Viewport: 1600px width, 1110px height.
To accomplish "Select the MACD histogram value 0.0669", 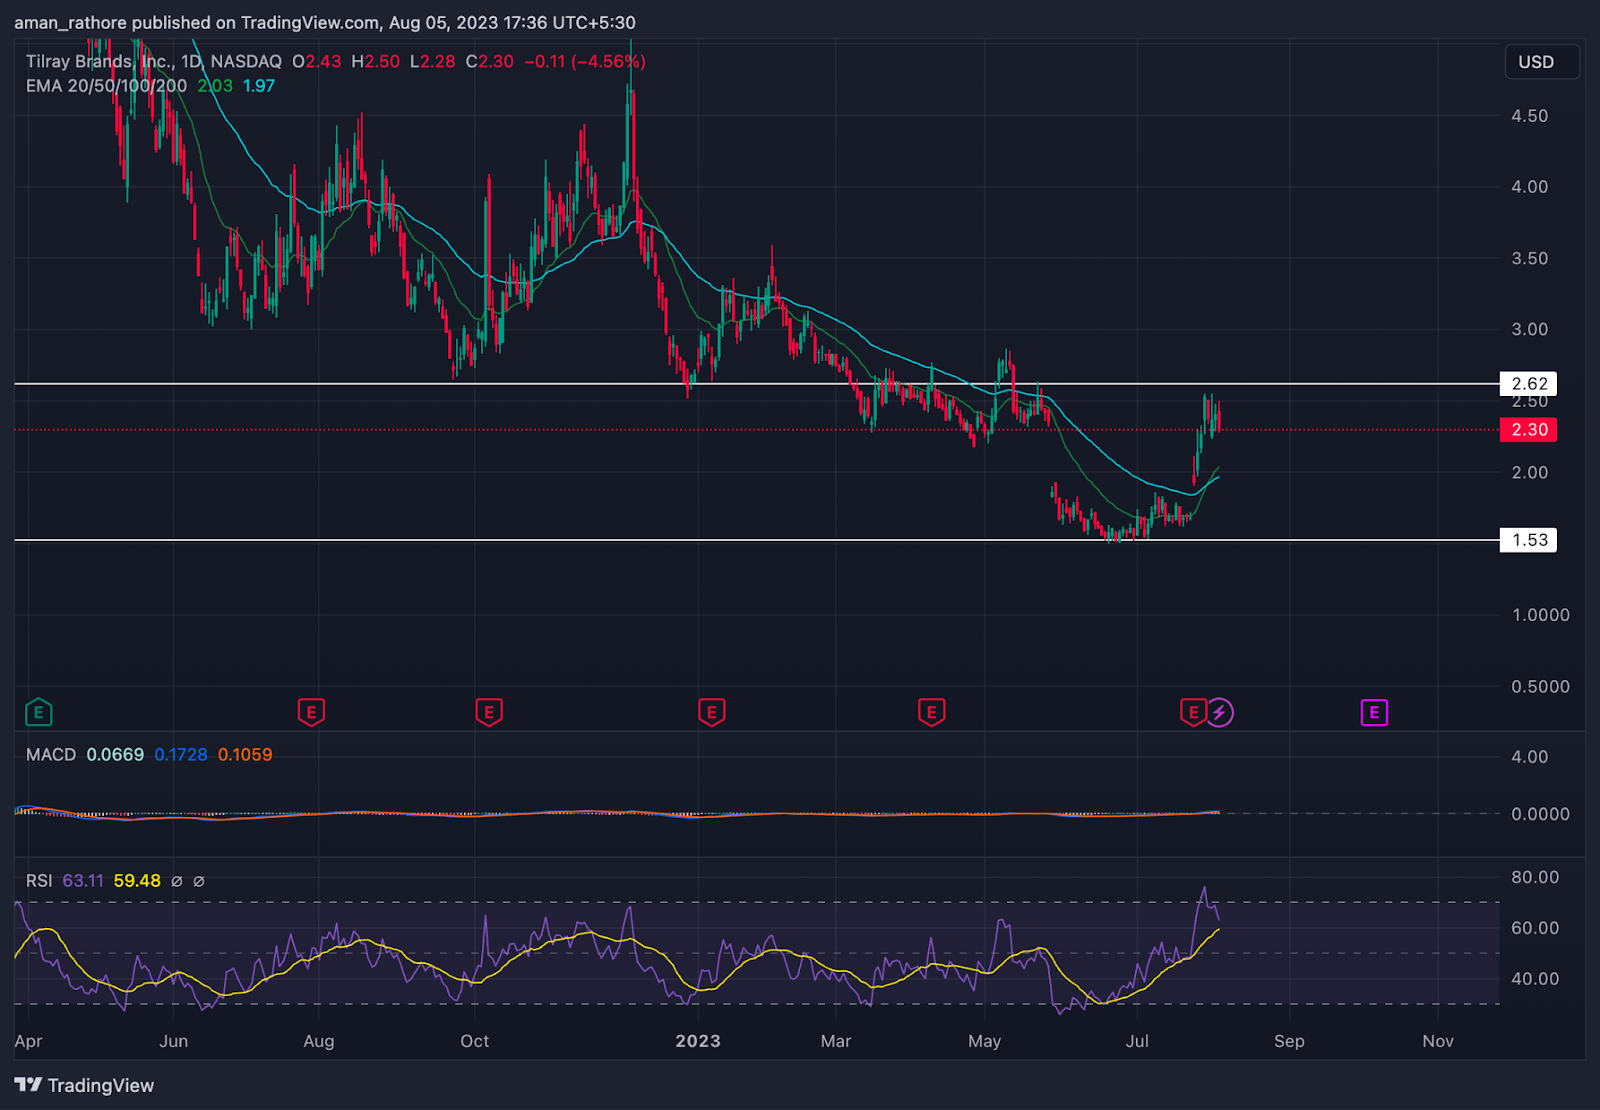I will click(x=115, y=755).
